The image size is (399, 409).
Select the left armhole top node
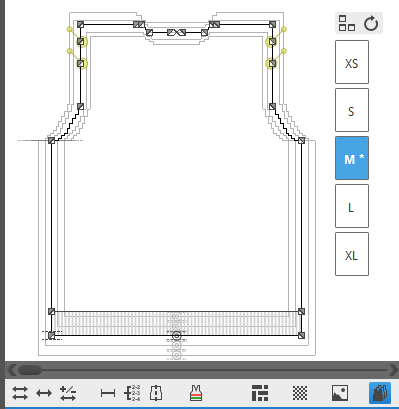[80, 106]
